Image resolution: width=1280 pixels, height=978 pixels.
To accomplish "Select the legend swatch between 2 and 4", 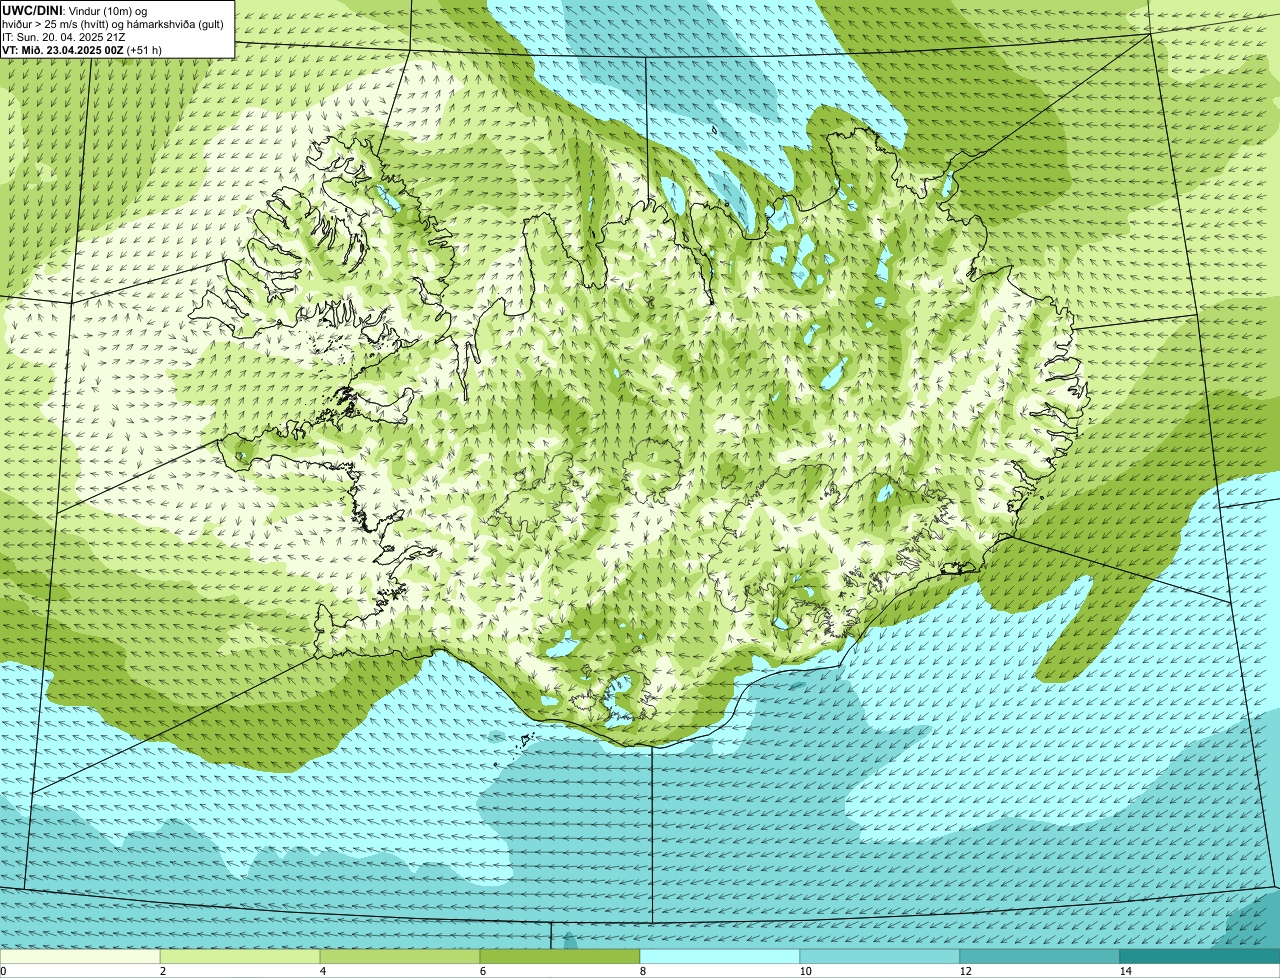I will pos(240,956).
